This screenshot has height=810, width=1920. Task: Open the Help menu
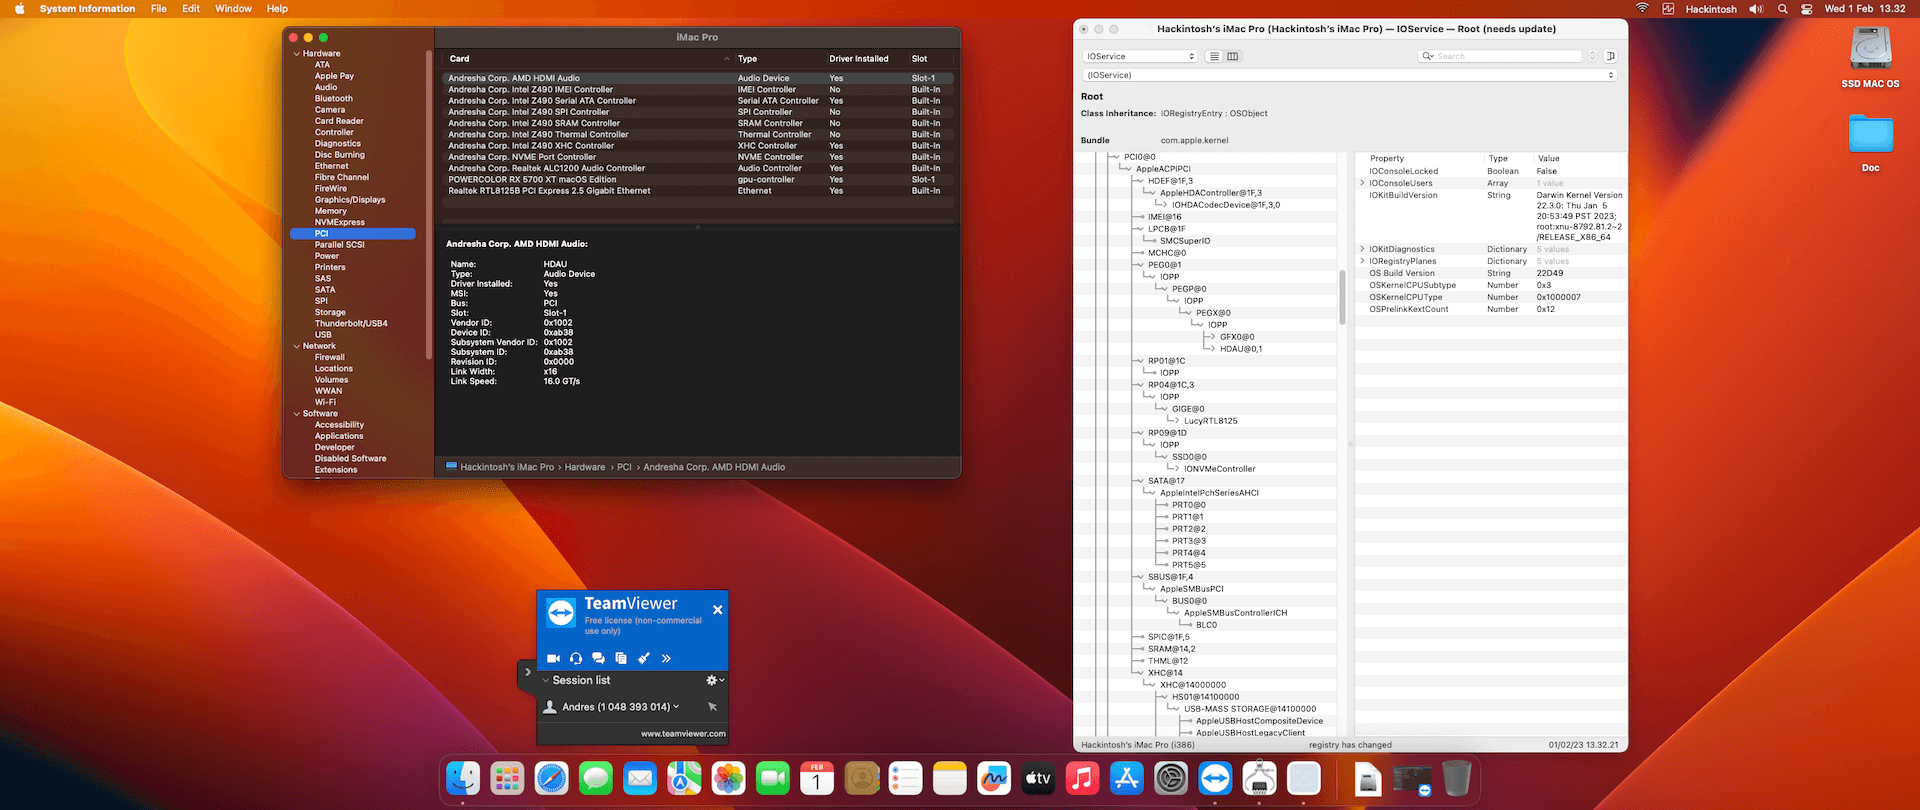click(x=277, y=9)
